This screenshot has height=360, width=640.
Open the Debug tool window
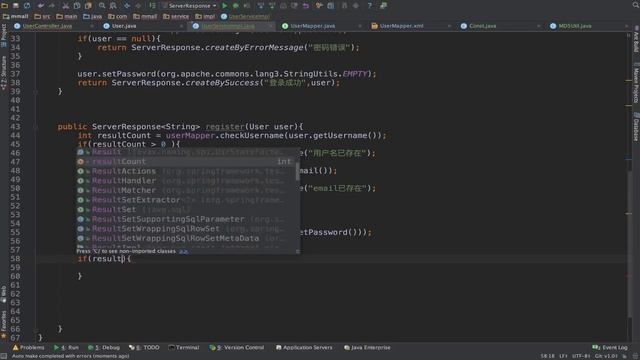(104, 348)
